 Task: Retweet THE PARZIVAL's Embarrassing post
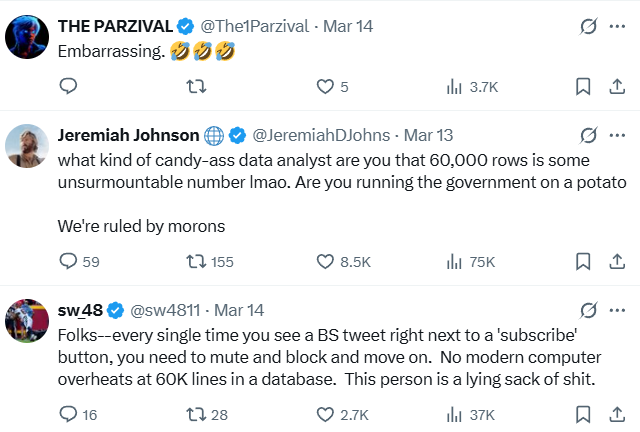(197, 87)
